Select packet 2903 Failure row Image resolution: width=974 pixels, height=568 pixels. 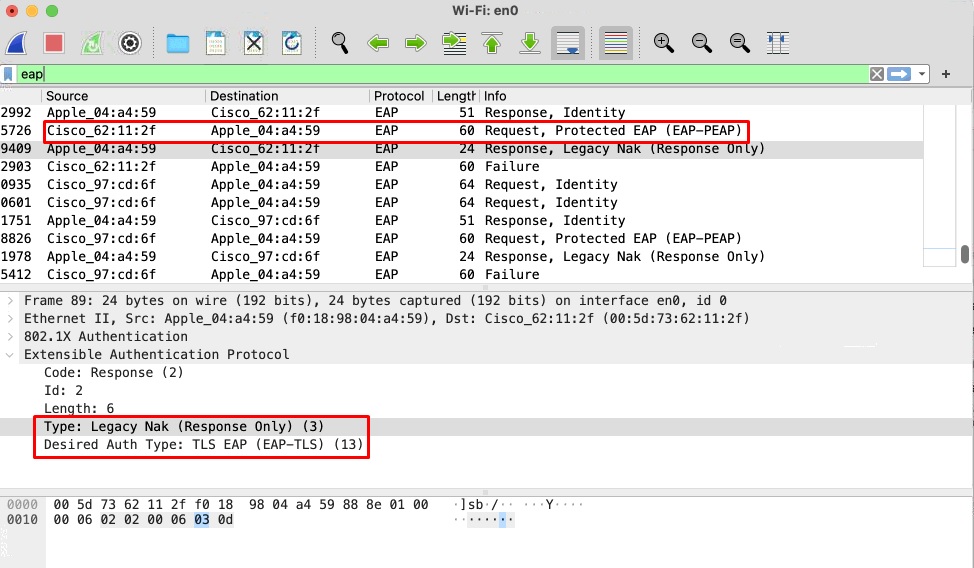pos(462,167)
